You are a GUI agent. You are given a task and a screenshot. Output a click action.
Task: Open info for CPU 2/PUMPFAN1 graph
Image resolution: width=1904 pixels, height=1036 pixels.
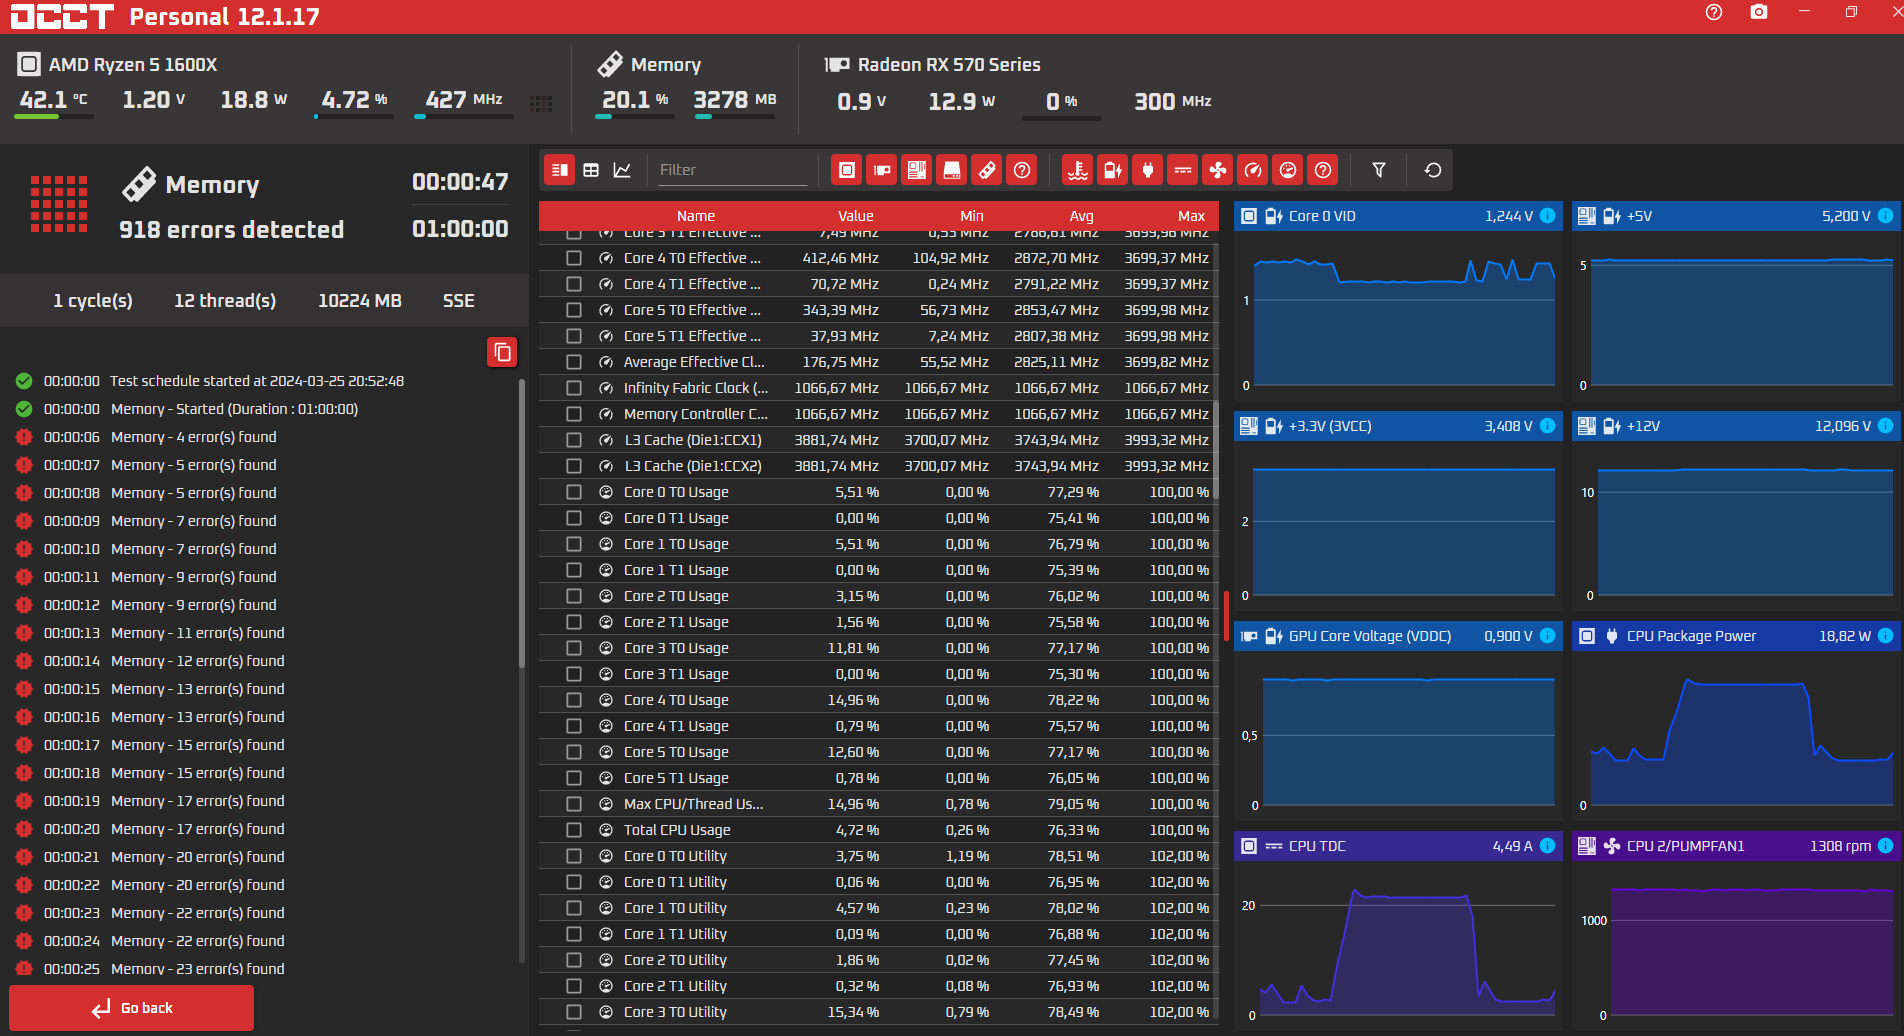(x=1886, y=846)
